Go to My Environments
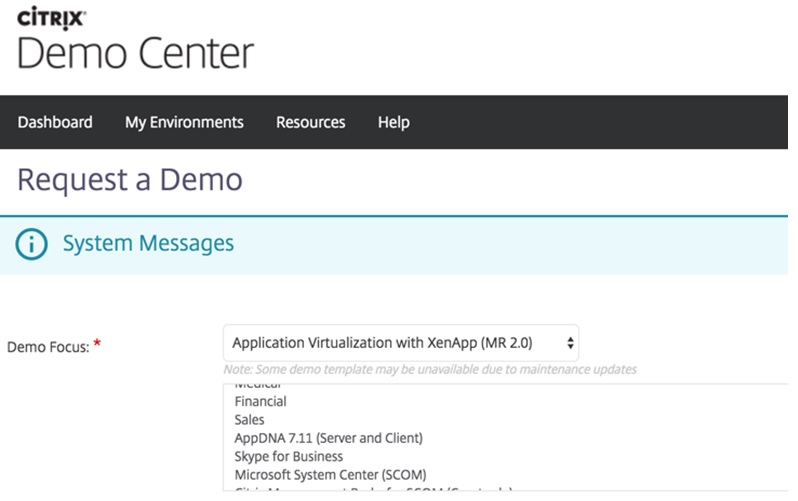Screen dimensions: 798x501 [x=184, y=122]
